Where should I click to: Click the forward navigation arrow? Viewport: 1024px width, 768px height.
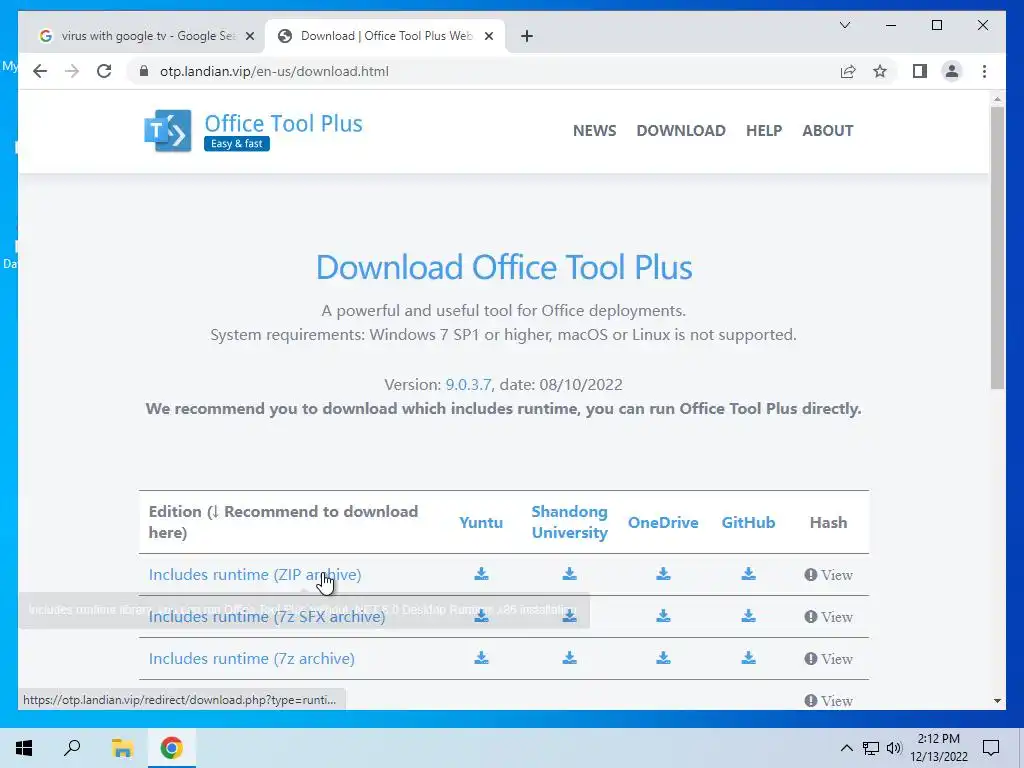tap(72, 71)
